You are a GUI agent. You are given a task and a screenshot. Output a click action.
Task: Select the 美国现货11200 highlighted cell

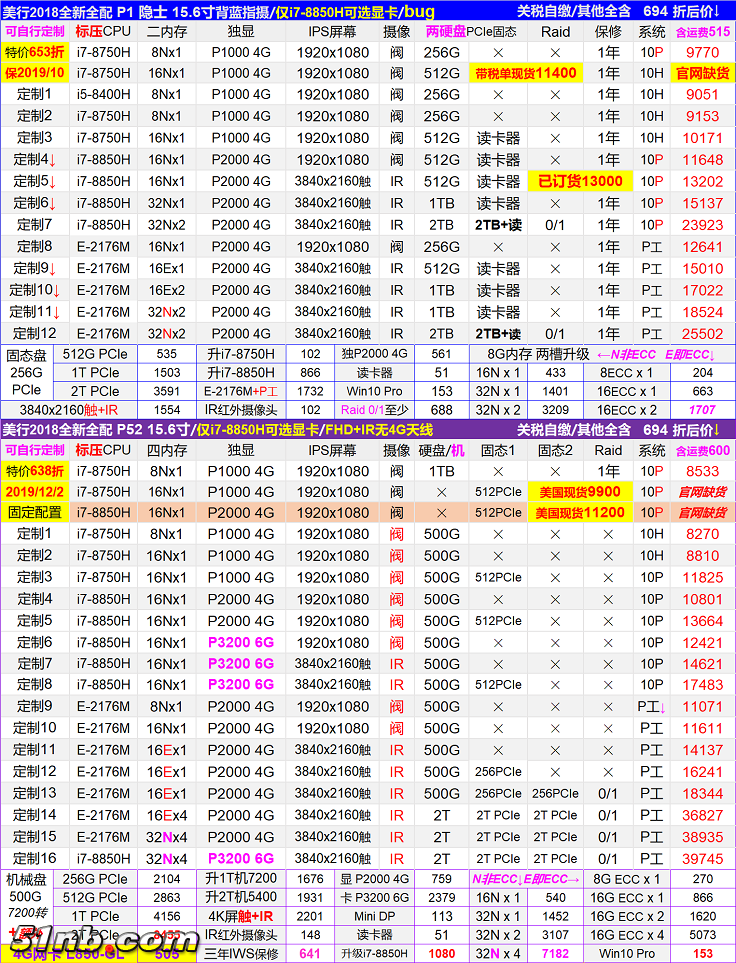[x=578, y=513]
